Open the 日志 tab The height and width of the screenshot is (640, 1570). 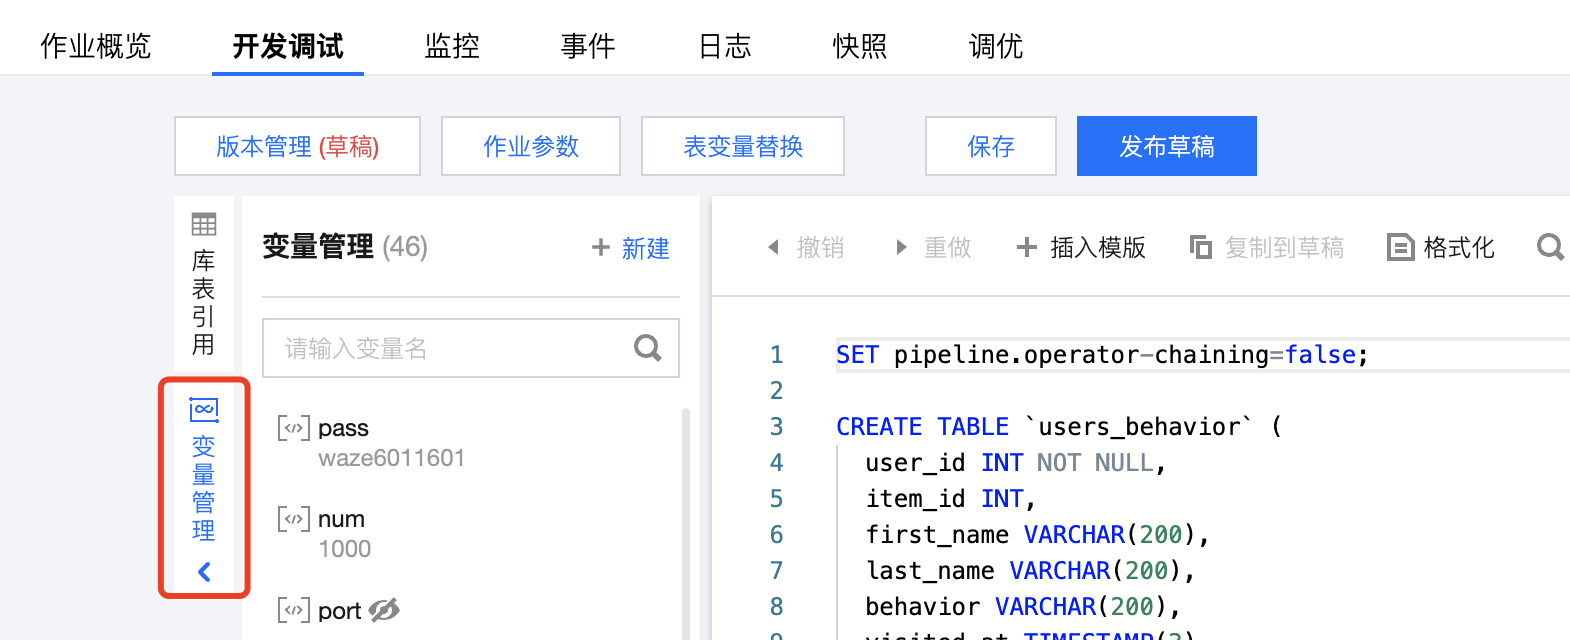pyautogui.click(x=724, y=46)
